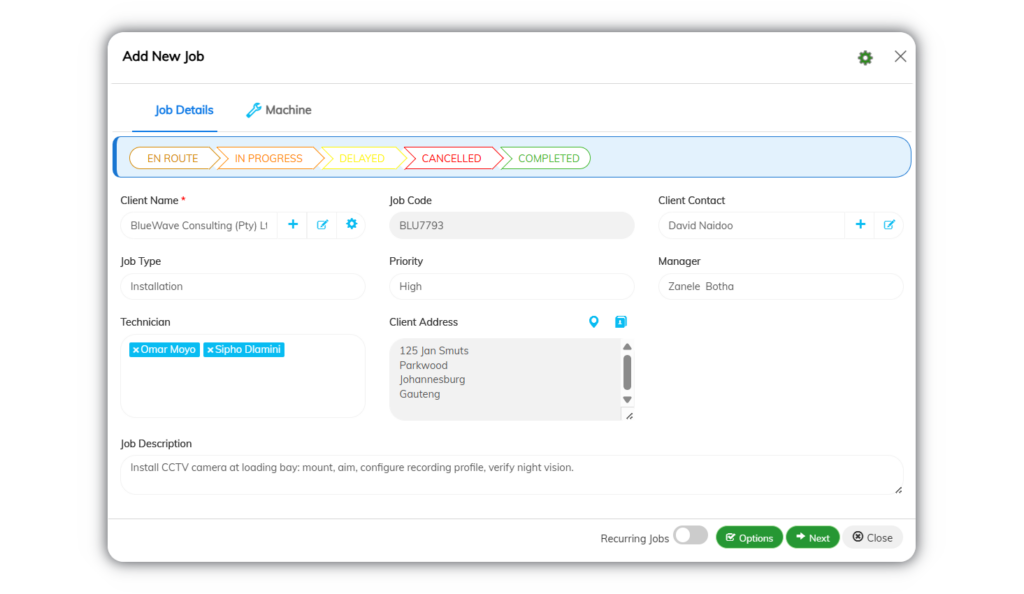Screen dimensions: 1024x594
Task: Set job status to COMPLETED
Action: pyautogui.click(x=547, y=158)
